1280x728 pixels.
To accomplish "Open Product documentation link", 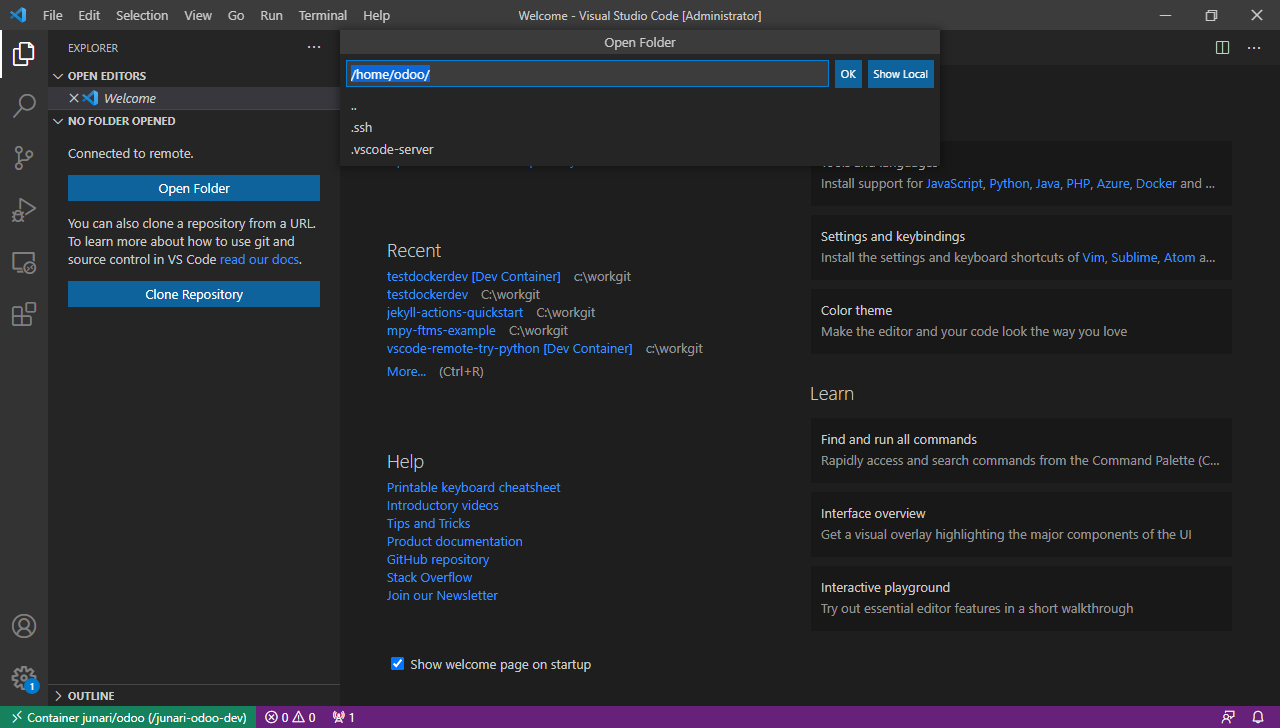I will coord(454,541).
